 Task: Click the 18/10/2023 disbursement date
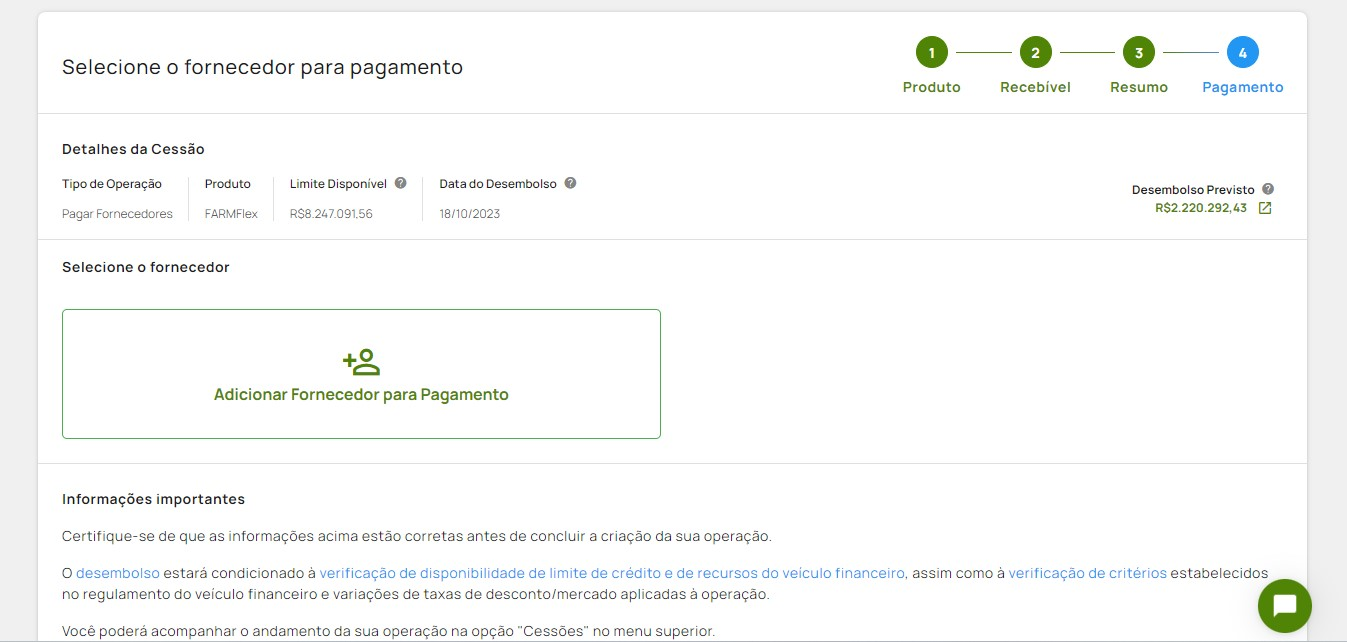point(469,214)
